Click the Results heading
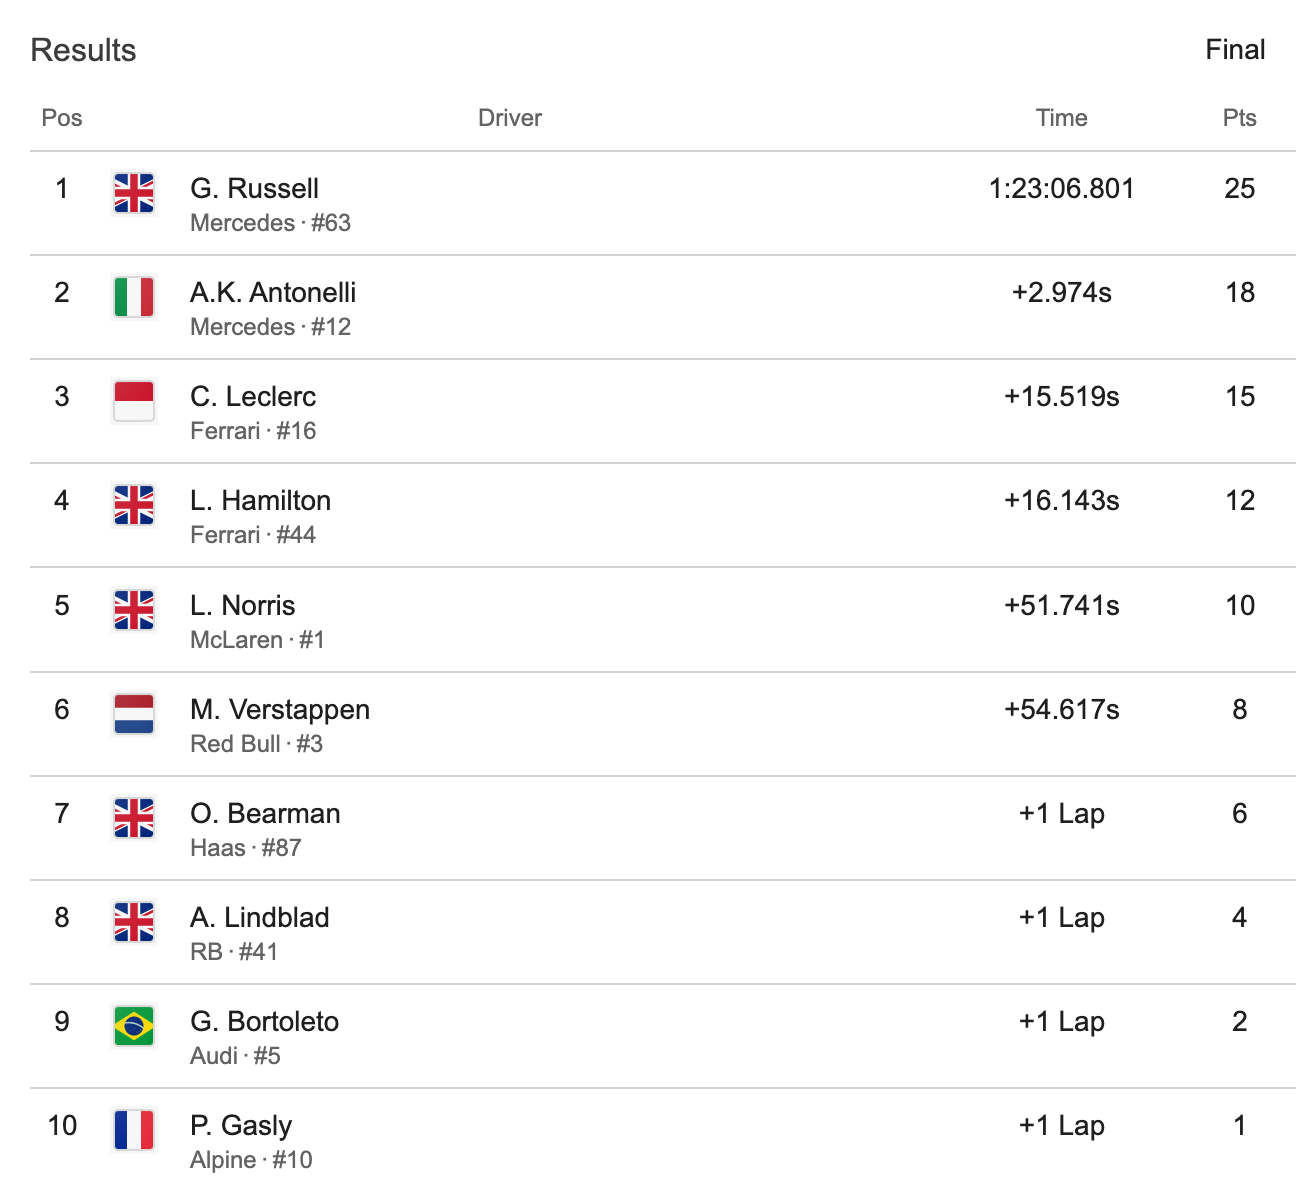The height and width of the screenshot is (1188, 1296). pyautogui.click(x=83, y=50)
